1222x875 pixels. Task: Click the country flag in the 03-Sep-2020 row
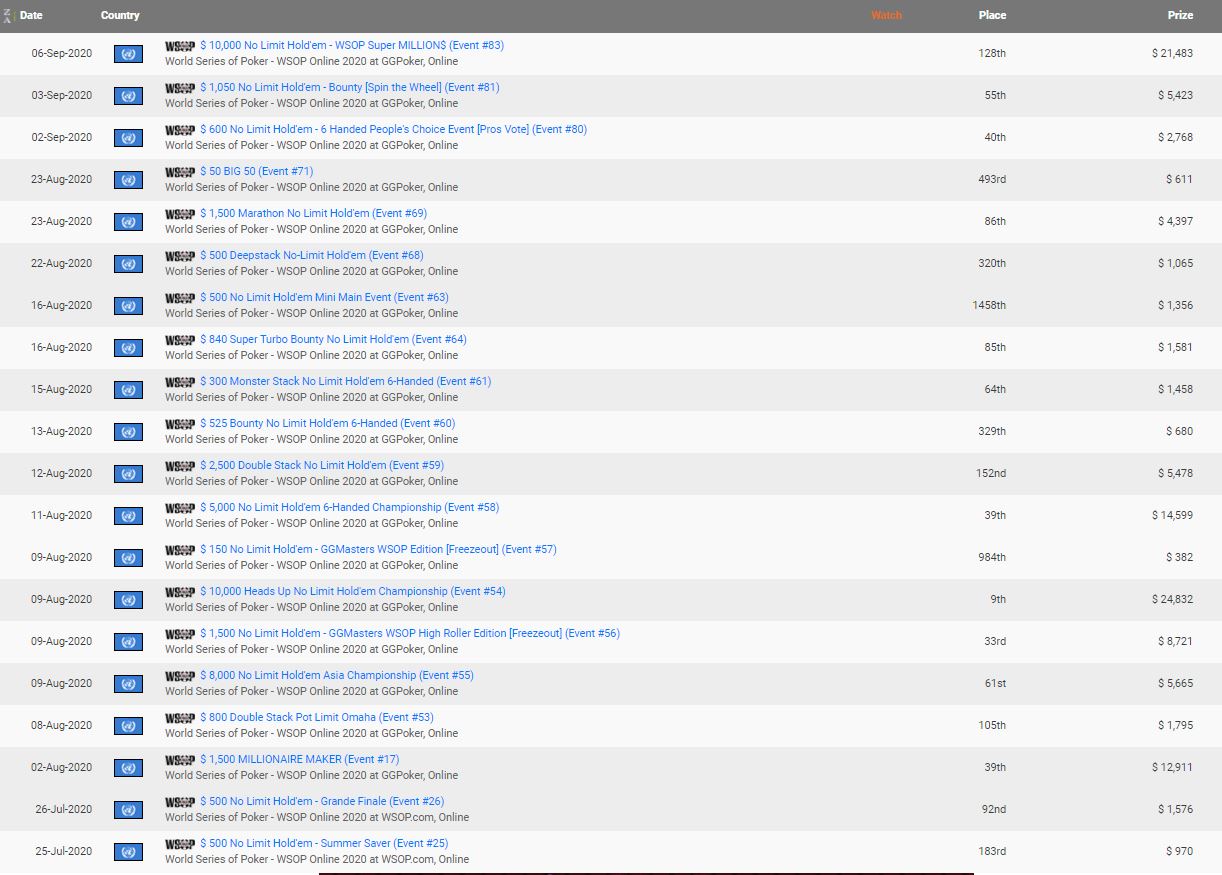click(128, 96)
